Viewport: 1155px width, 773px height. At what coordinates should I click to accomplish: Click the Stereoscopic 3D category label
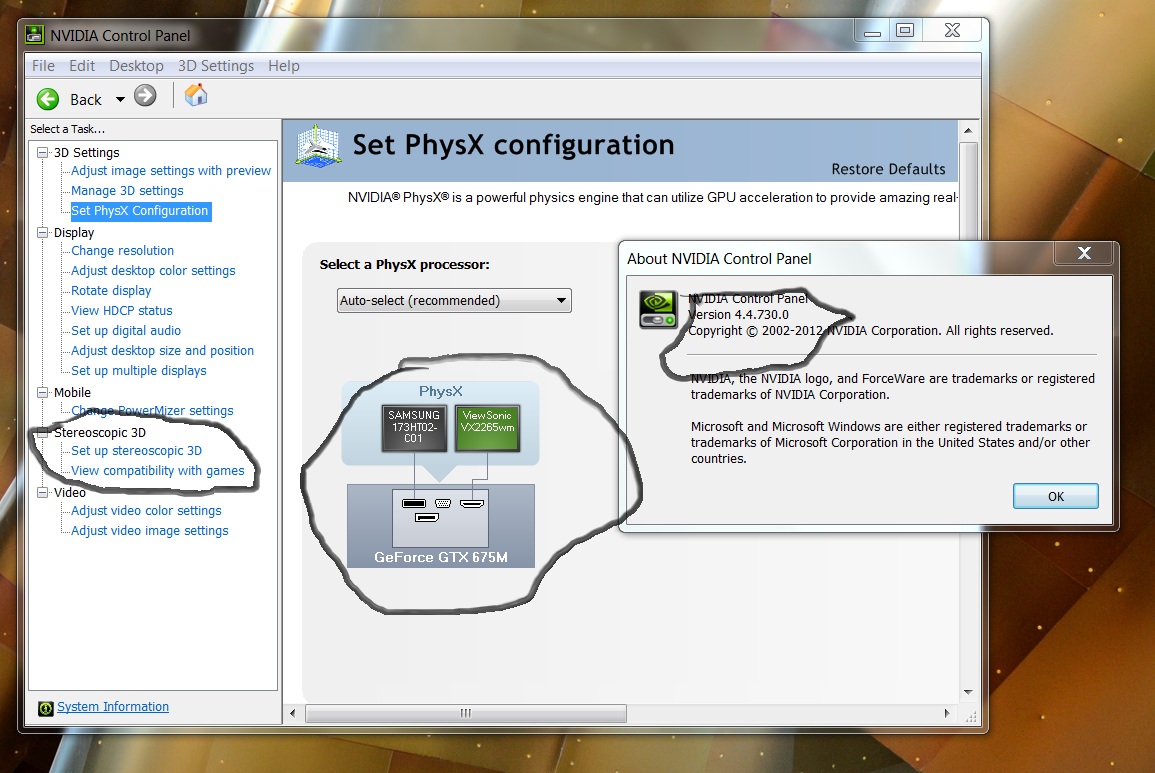point(99,433)
